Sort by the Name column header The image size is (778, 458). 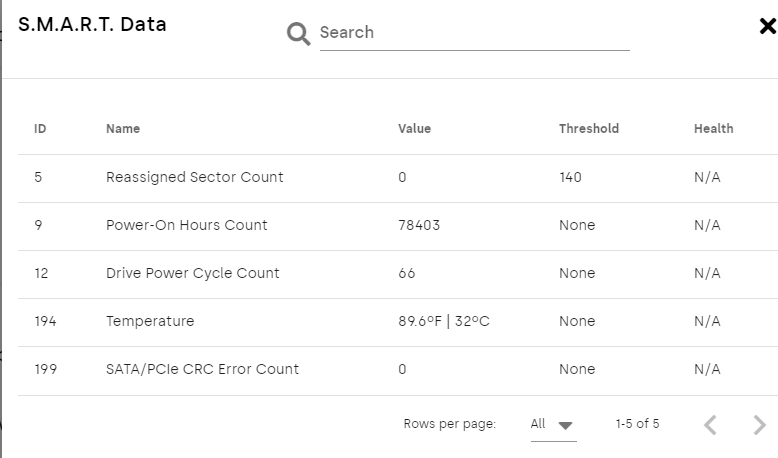pos(123,128)
